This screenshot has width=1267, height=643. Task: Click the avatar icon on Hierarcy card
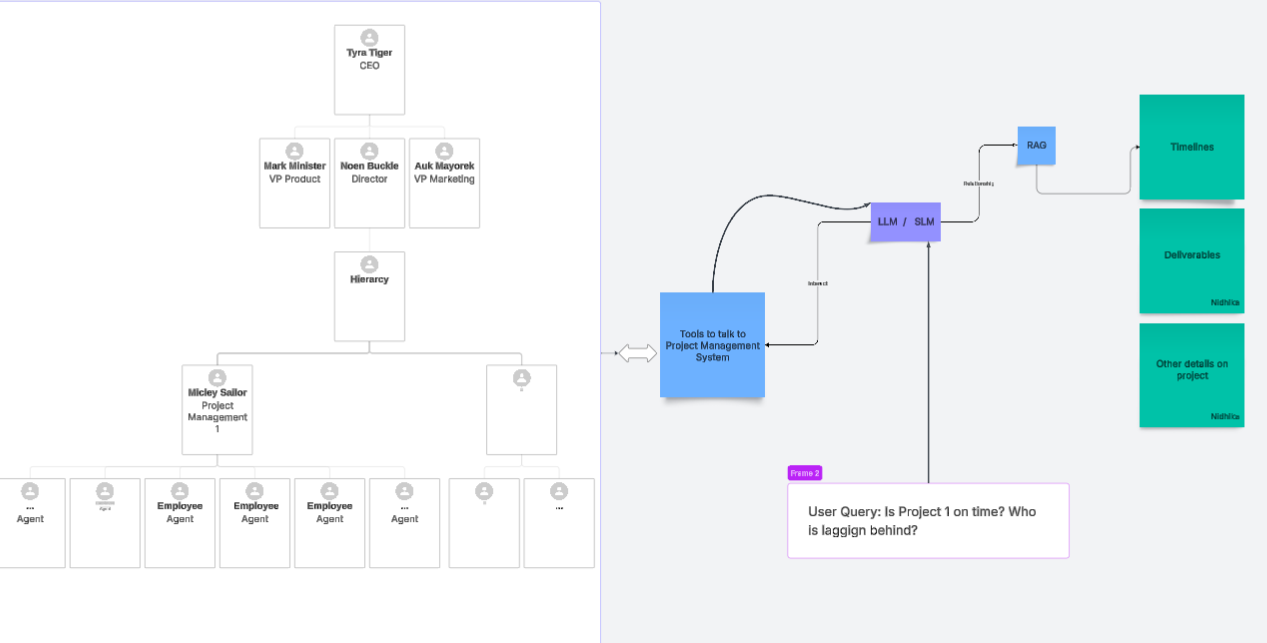tap(369, 264)
